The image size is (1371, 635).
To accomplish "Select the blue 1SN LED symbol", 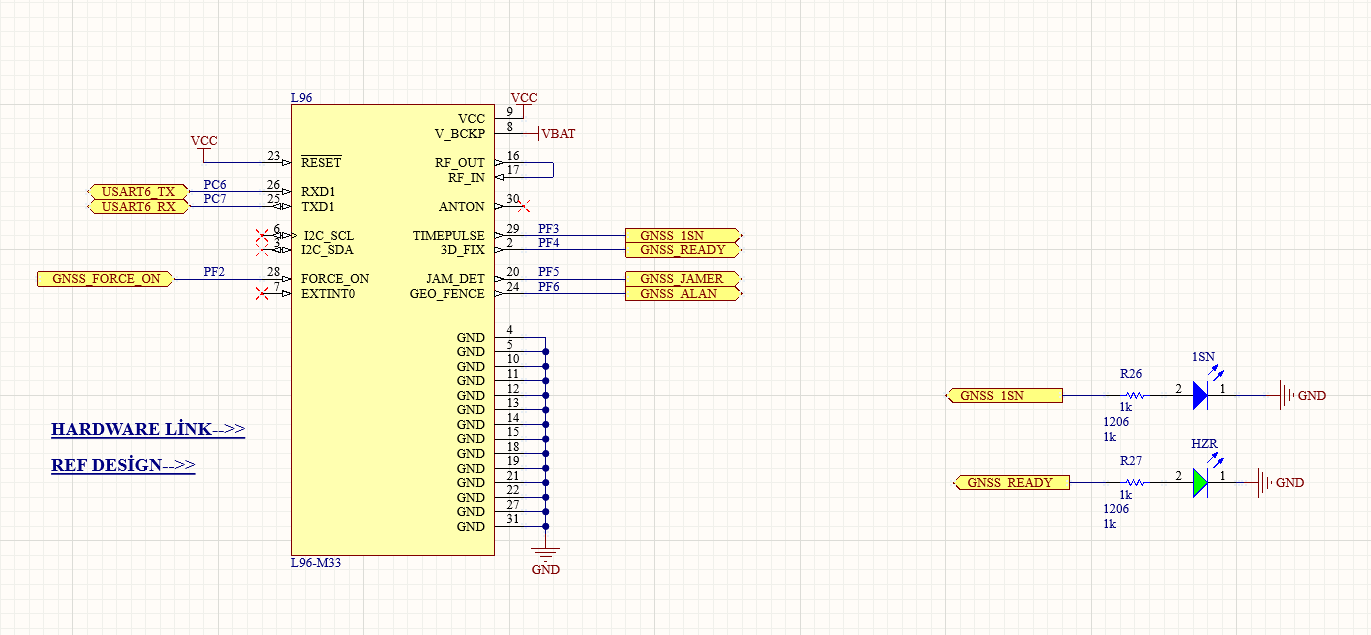I will [x=1200, y=396].
